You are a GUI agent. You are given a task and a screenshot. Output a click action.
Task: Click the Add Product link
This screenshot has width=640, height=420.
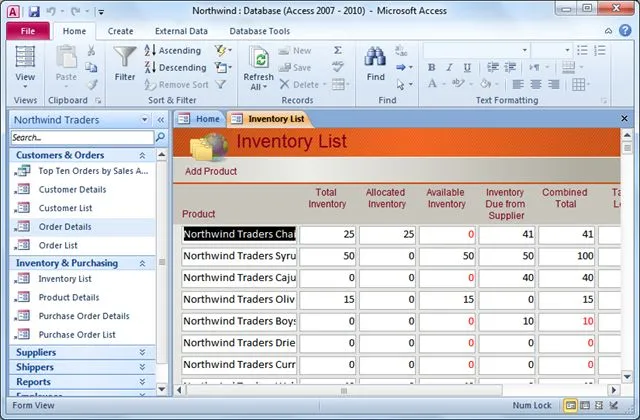coord(211,171)
